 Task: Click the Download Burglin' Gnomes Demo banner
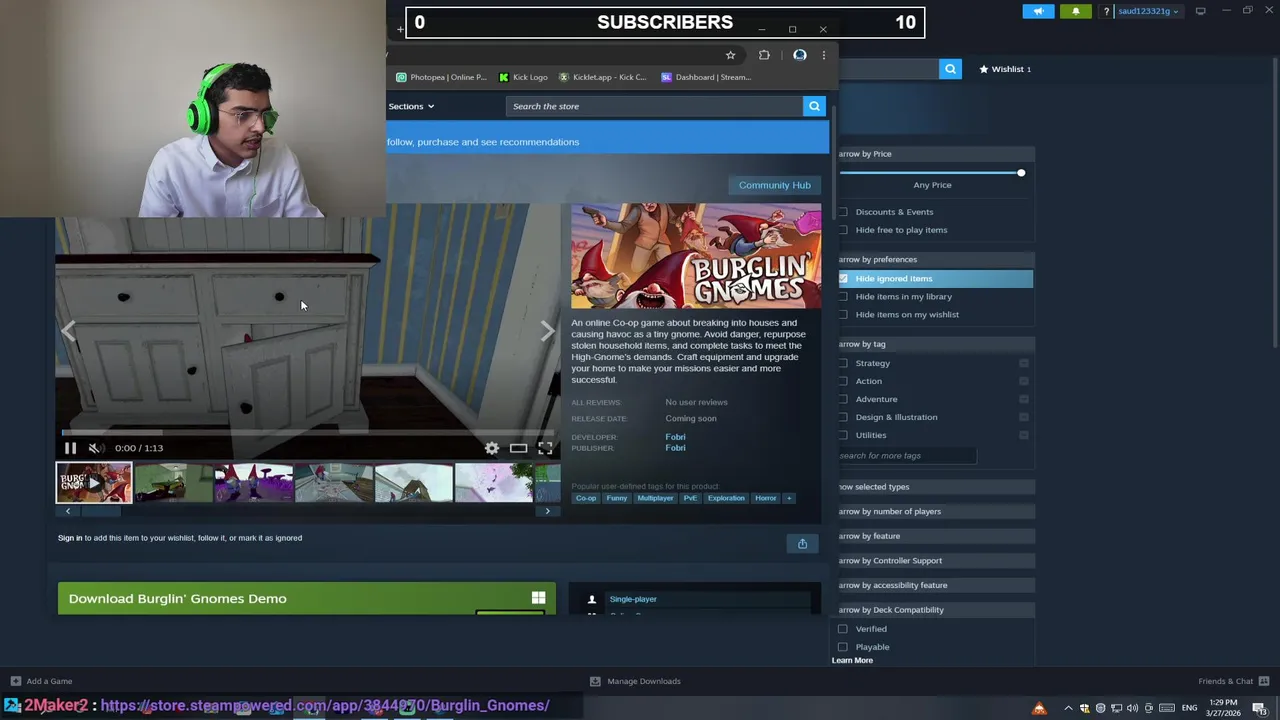point(307,598)
